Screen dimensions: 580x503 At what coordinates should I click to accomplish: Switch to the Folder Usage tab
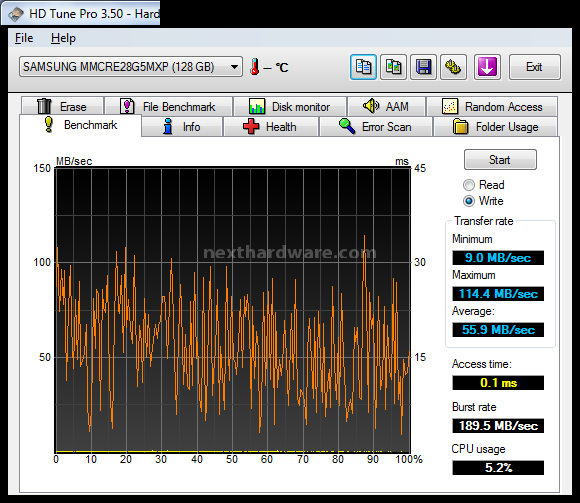pyautogui.click(x=495, y=127)
